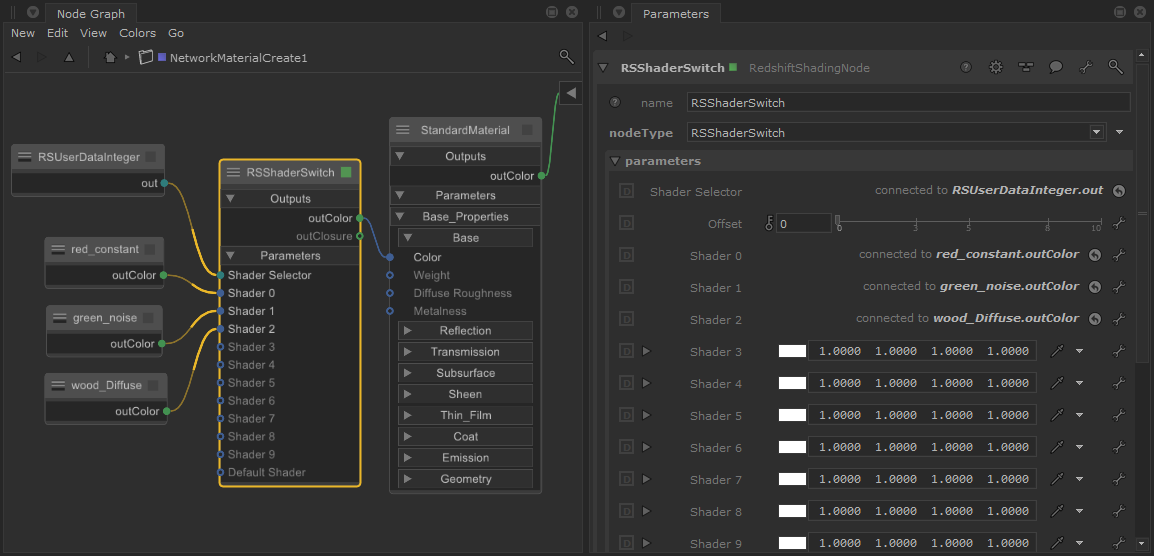Toggle the green view flag on RSShaderSwitch node
The image size is (1154, 556).
347,172
